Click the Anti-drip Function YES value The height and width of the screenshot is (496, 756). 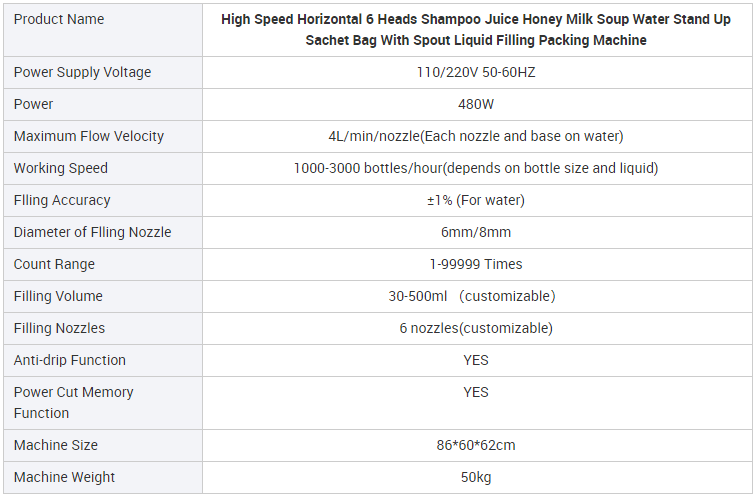click(476, 360)
